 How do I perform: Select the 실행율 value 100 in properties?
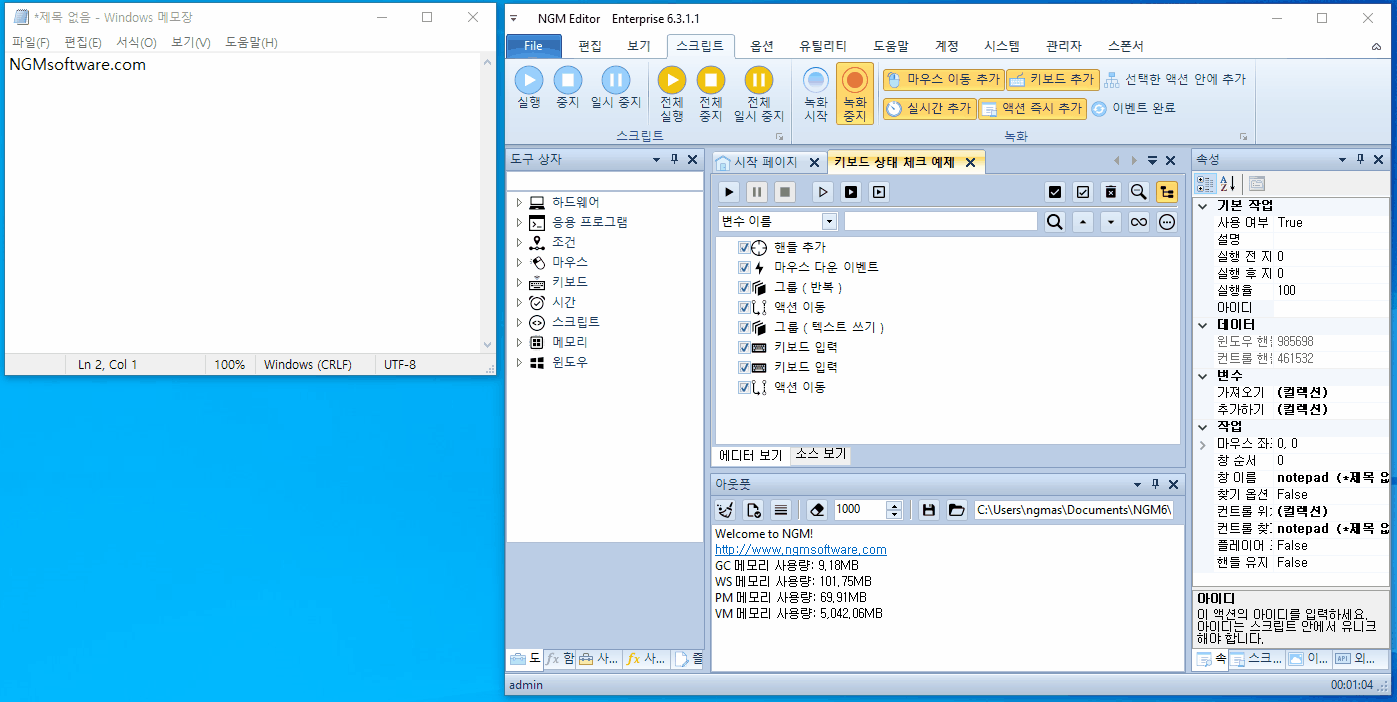coord(1332,290)
